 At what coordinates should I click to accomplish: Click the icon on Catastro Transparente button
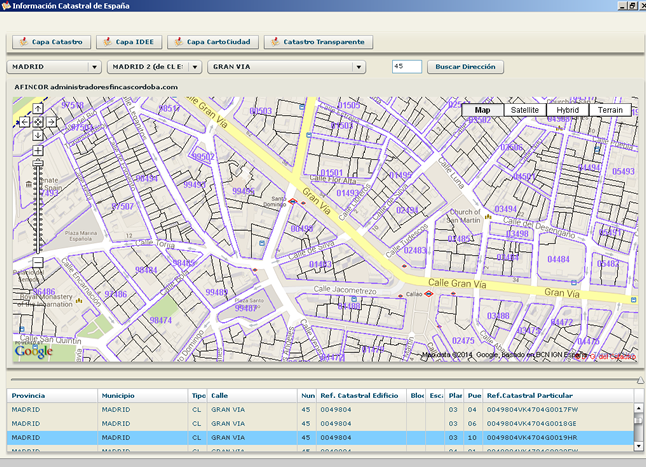point(275,42)
